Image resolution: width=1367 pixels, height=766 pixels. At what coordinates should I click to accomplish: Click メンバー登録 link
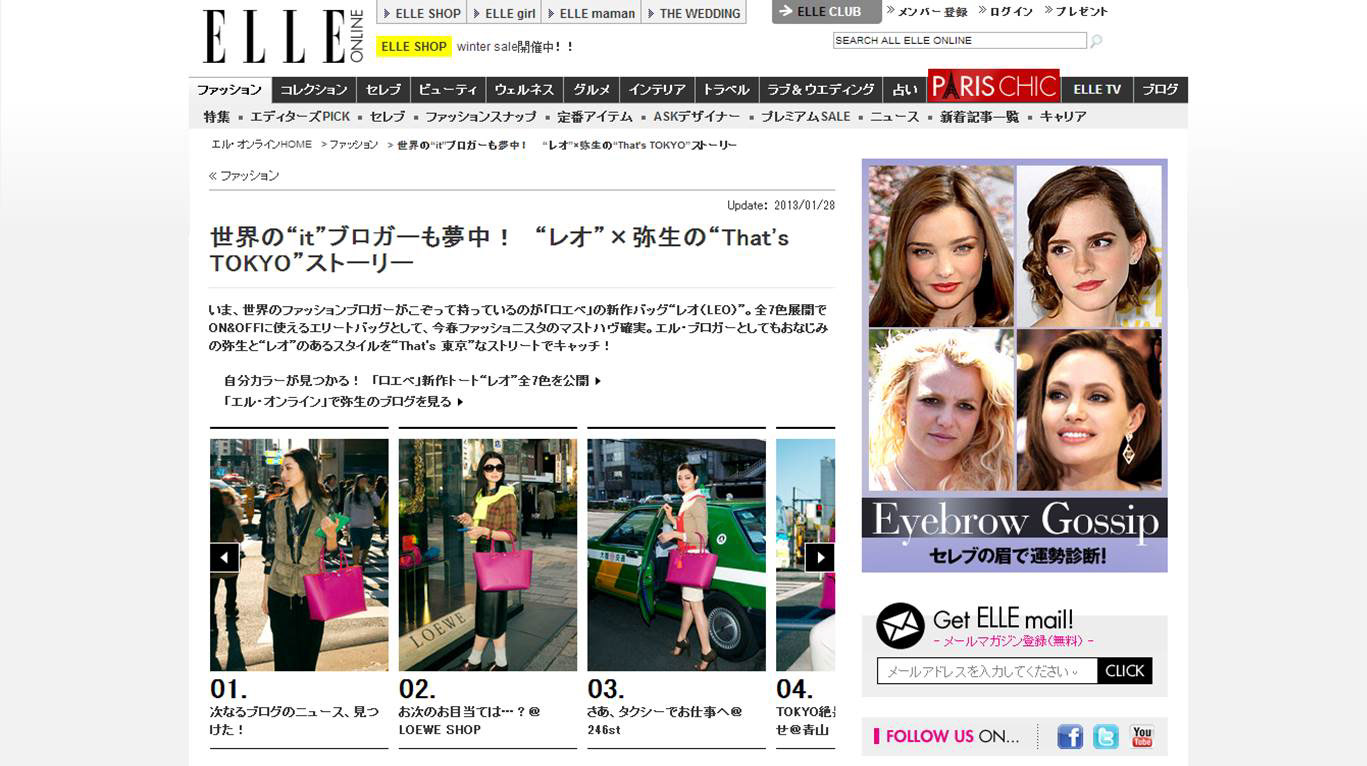[927, 12]
